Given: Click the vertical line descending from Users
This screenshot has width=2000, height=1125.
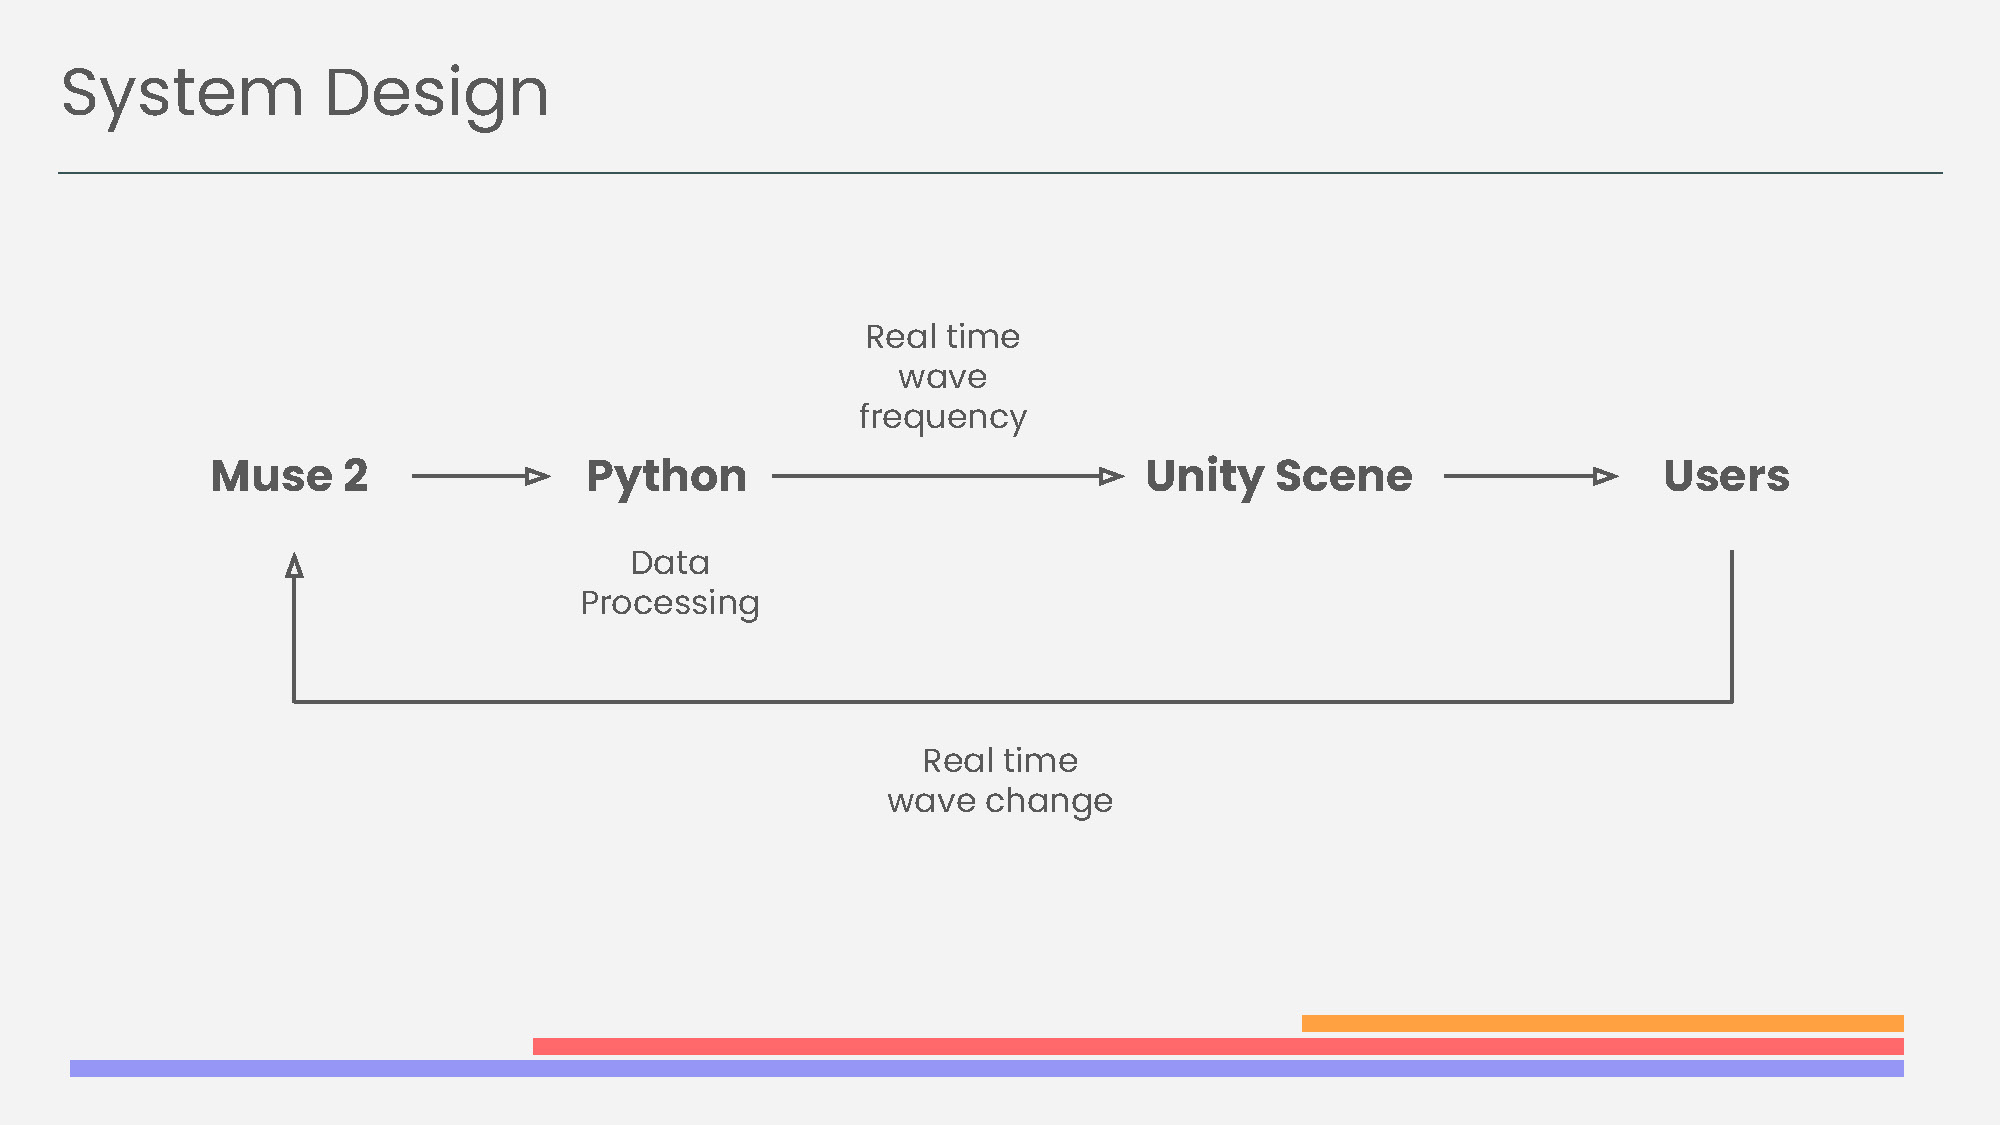Looking at the screenshot, I should coord(1731,625).
